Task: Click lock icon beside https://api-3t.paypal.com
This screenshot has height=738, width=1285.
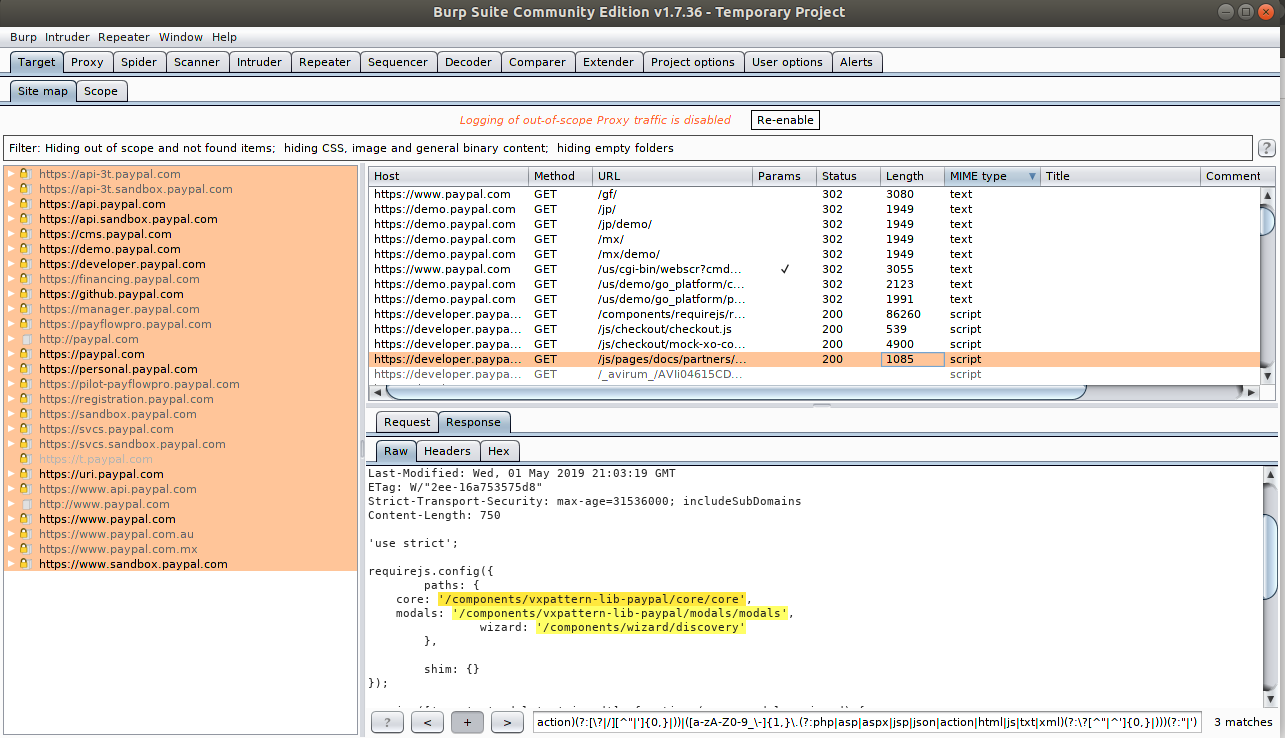Action: tap(26, 174)
